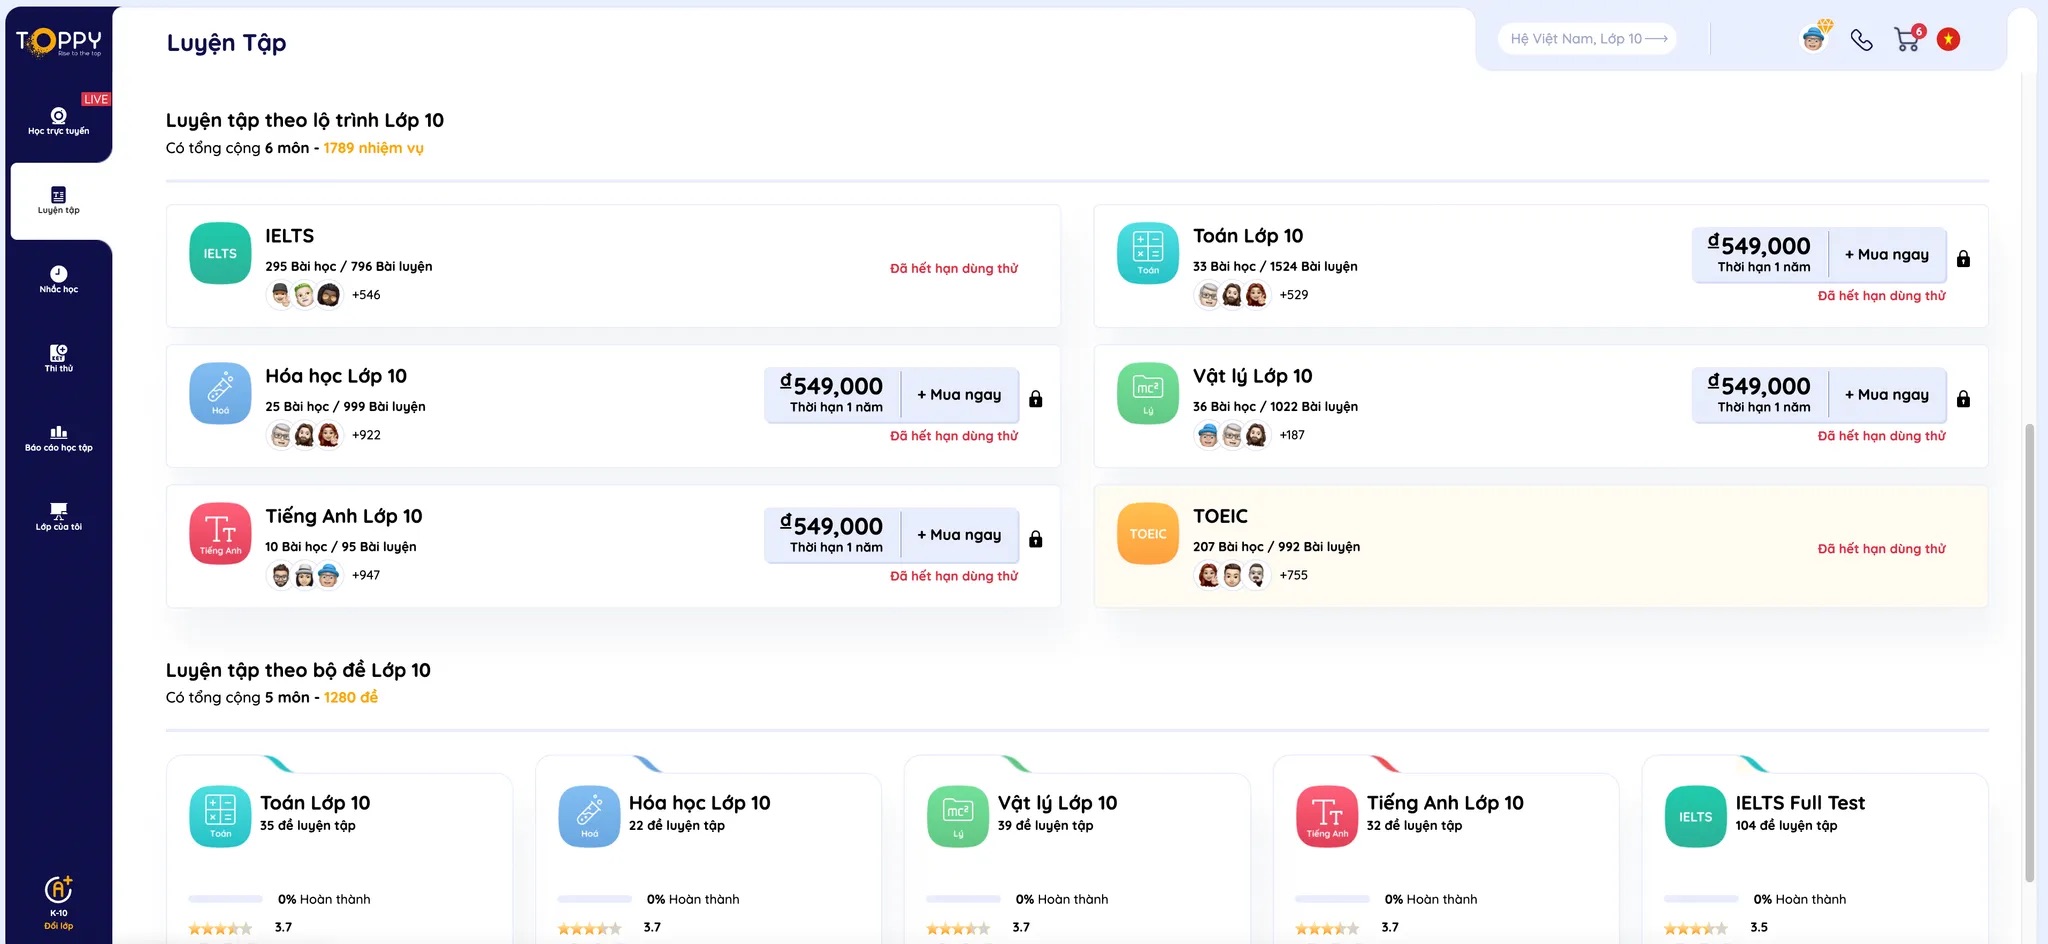View Báo cáo học tập reports
2048x944 pixels.
tap(59, 438)
